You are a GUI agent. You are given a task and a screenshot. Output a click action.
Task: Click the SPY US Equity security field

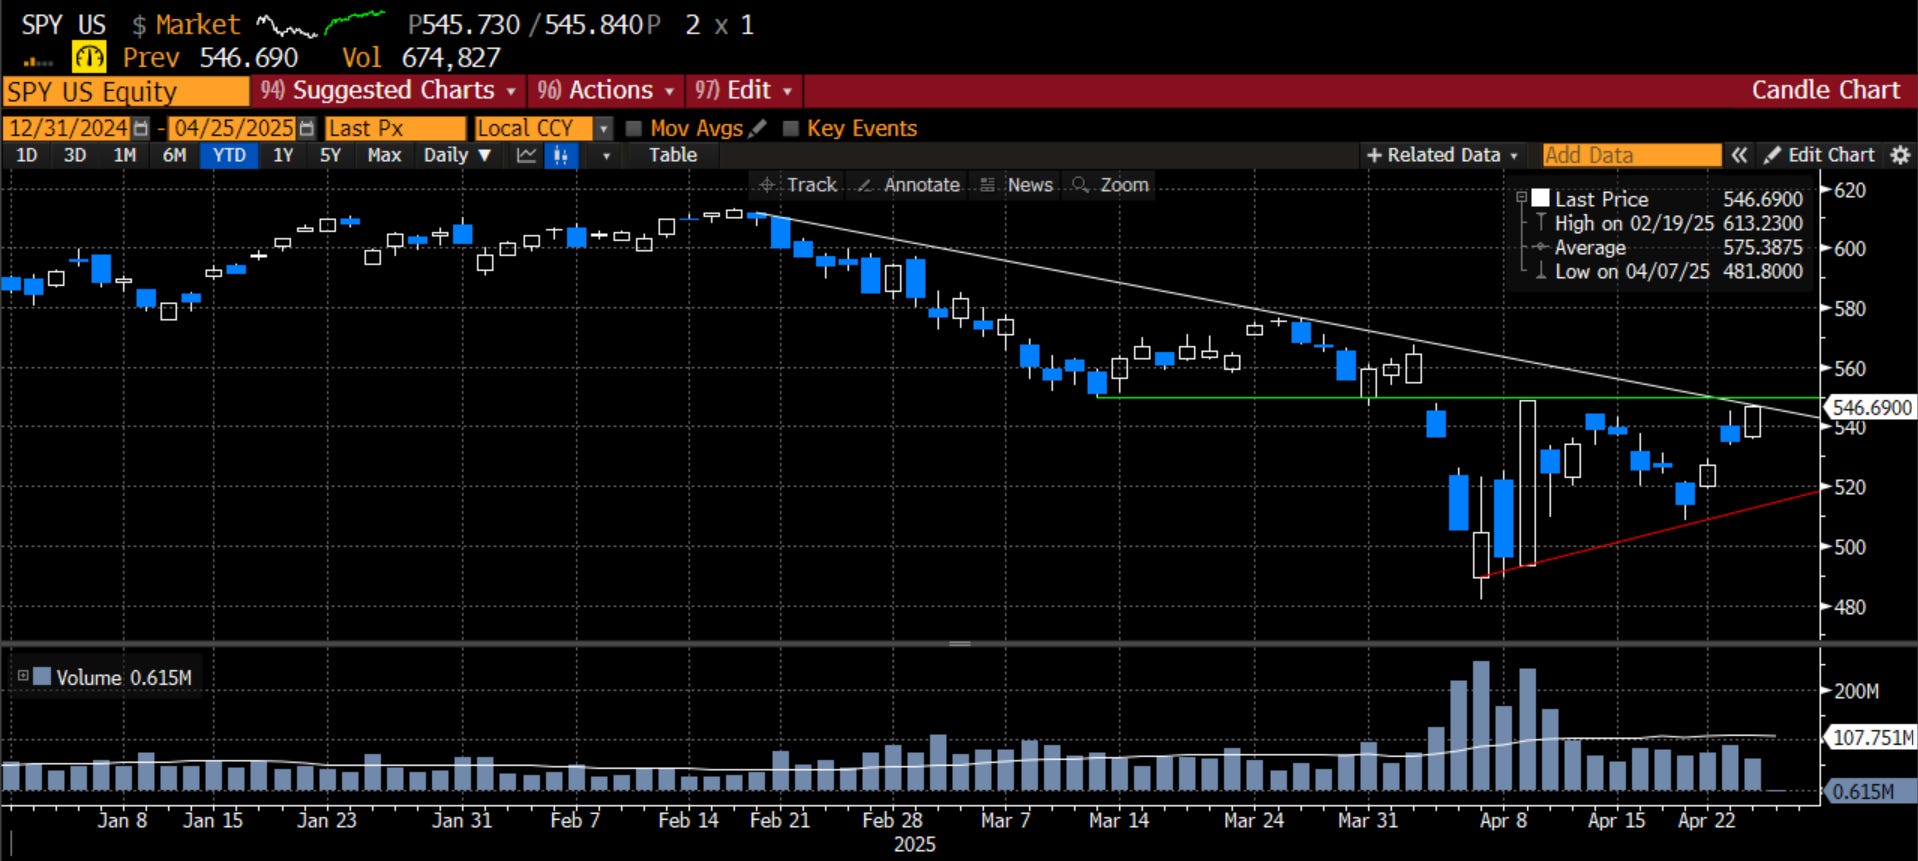tap(126, 92)
